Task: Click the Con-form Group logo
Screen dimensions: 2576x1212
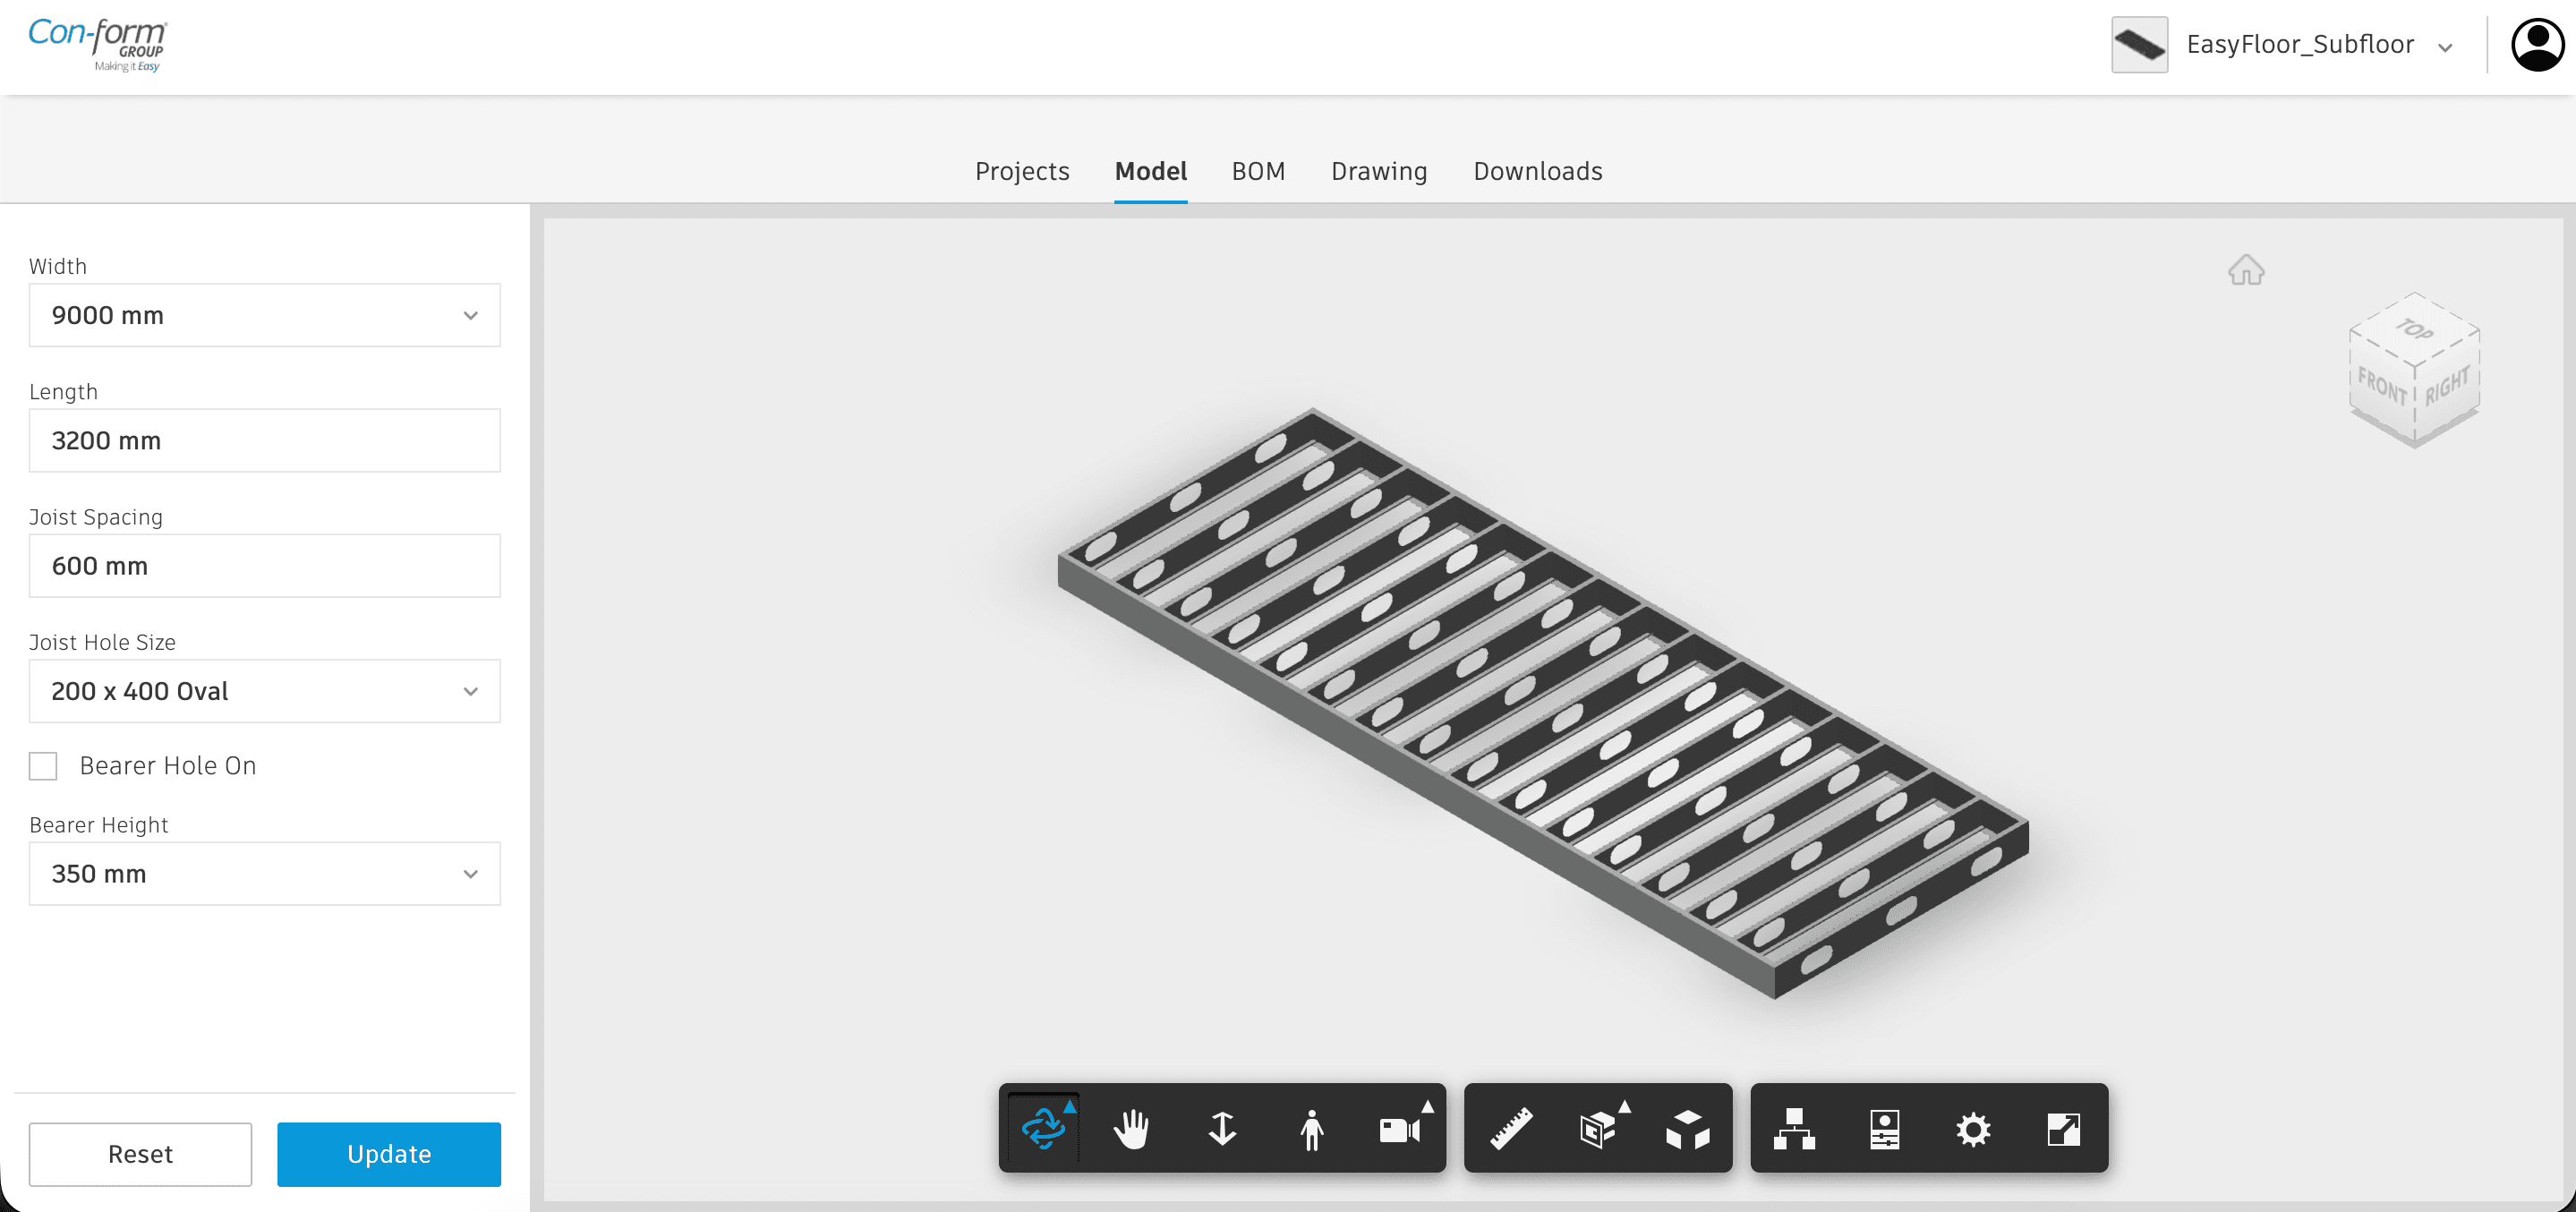Action: 97,45
